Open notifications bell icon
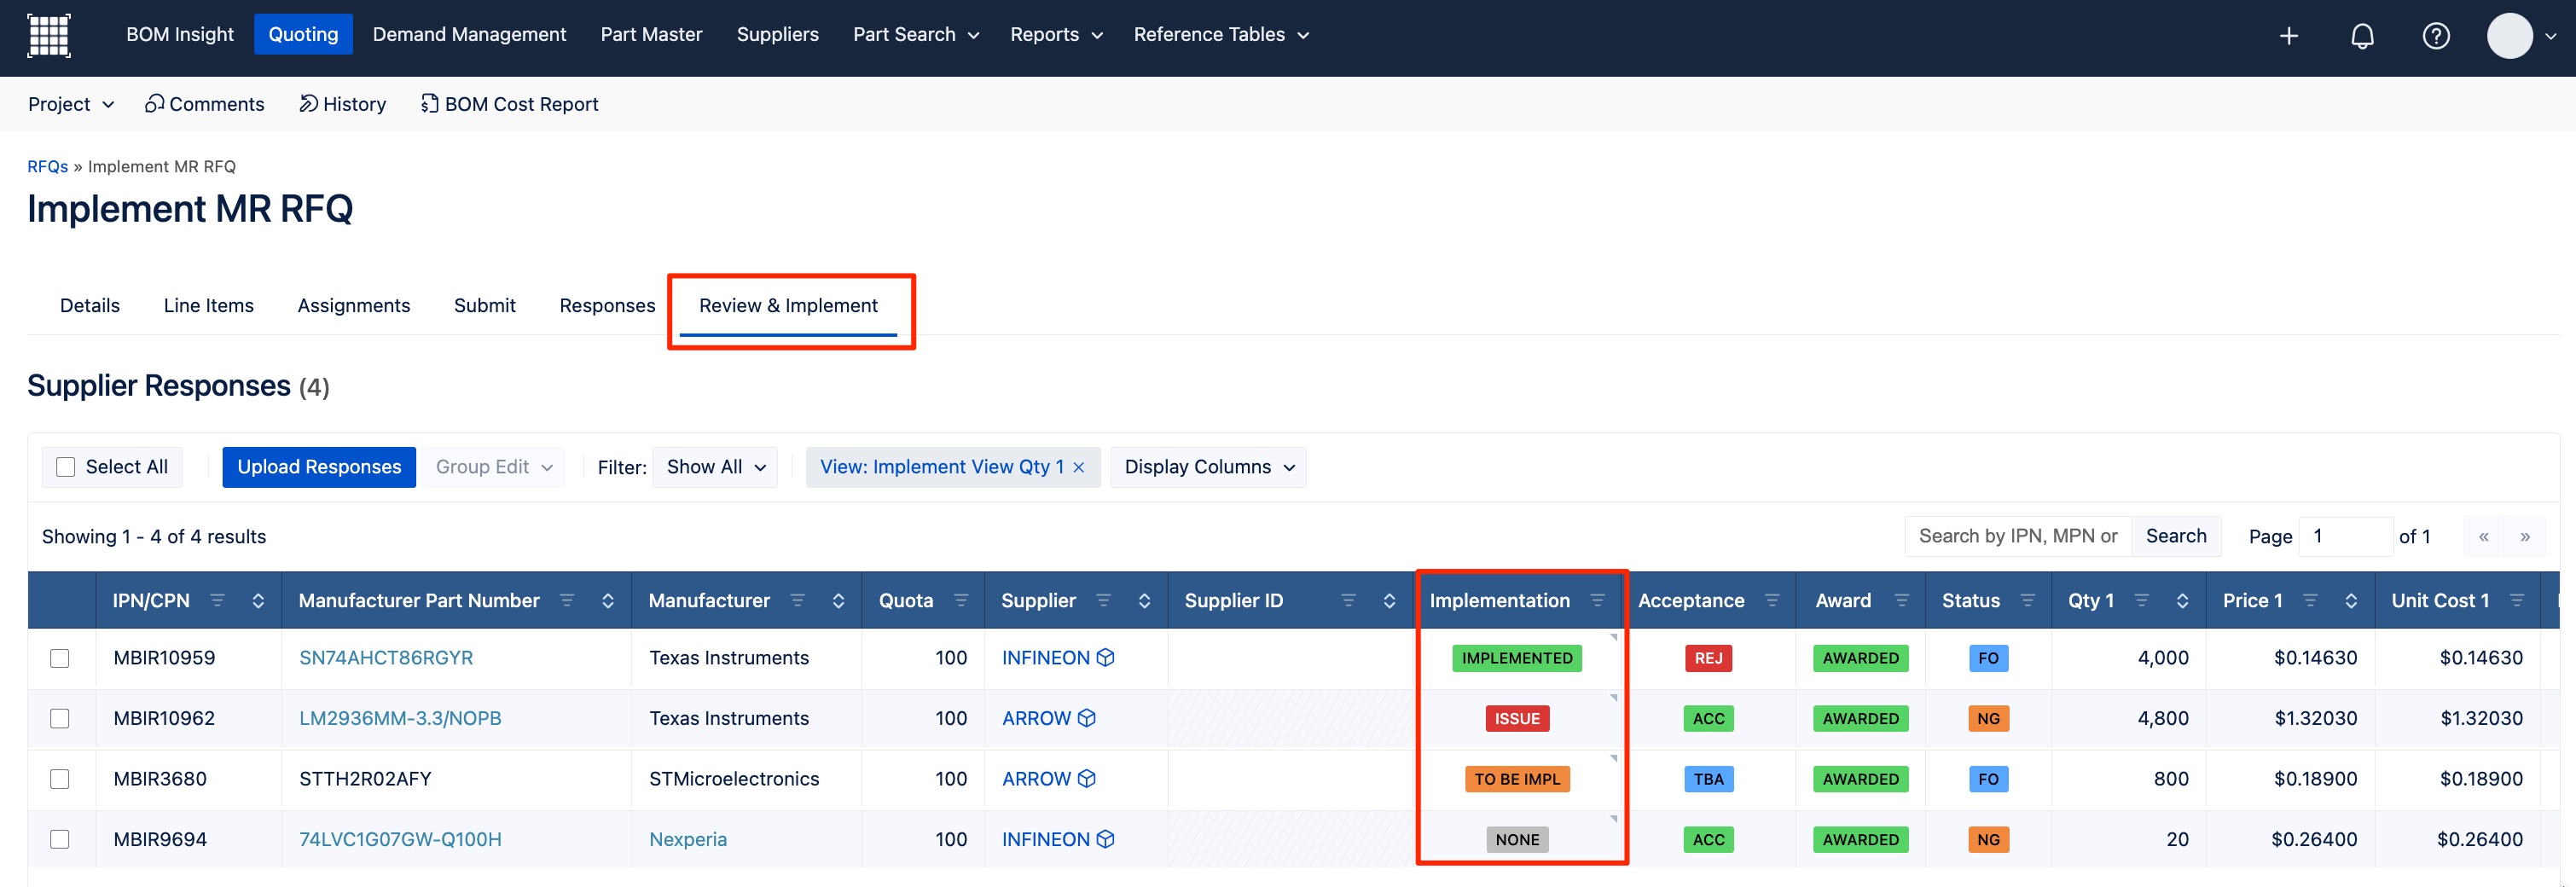This screenshot has height=887, width=2576. pos(2362,36)
